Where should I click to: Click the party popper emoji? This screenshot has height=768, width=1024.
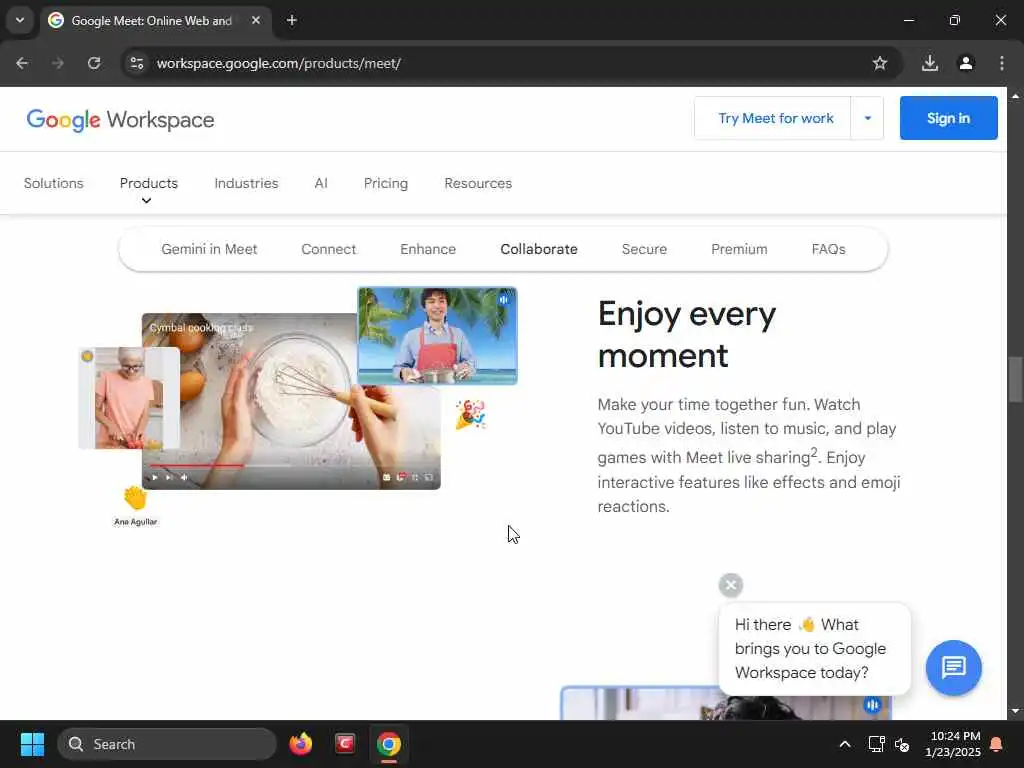(470, 415)
